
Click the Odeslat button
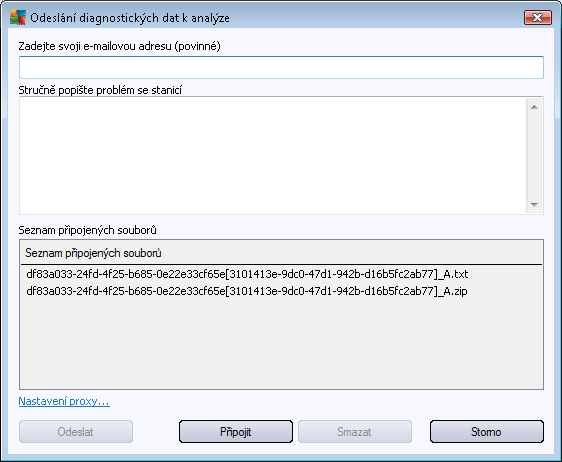pyautogui.click(x=76, y=432)
